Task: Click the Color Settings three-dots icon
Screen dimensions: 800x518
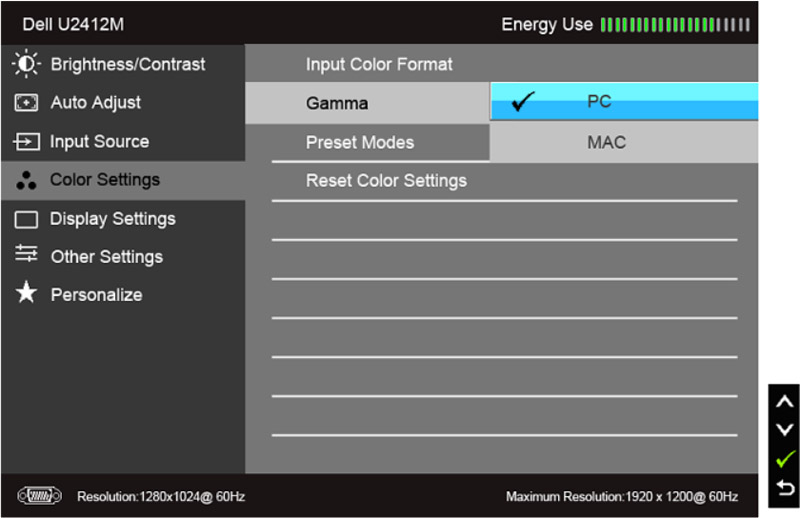Action: pos(26,180)
